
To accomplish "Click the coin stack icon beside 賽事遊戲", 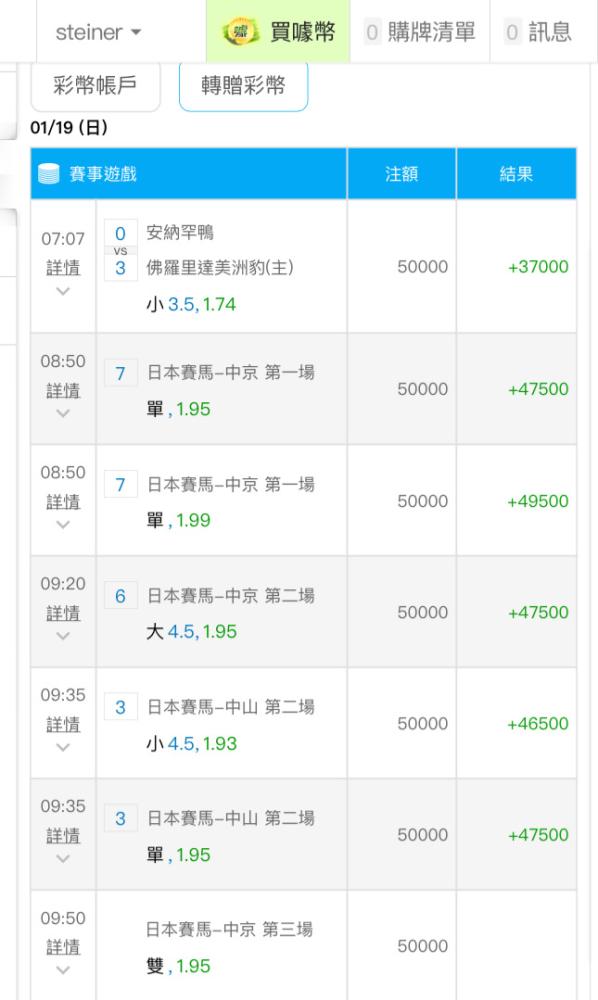I will pos(49,173).
